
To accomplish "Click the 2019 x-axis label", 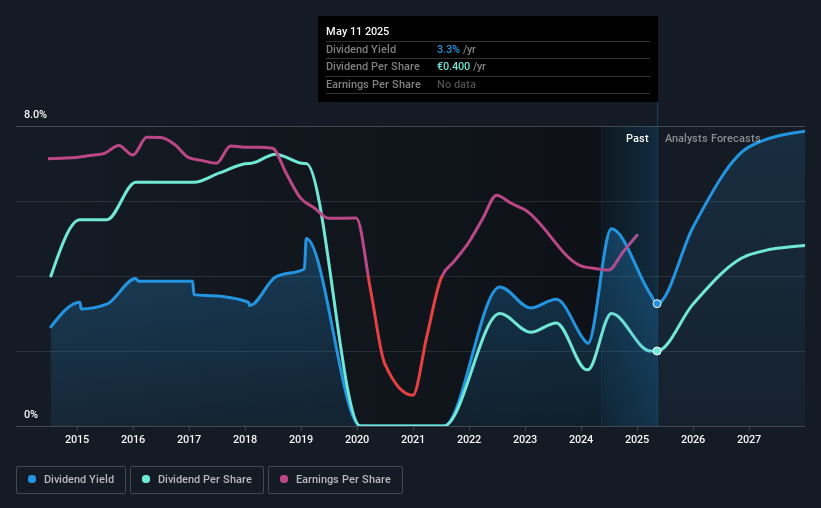I will tap(301, 439).
